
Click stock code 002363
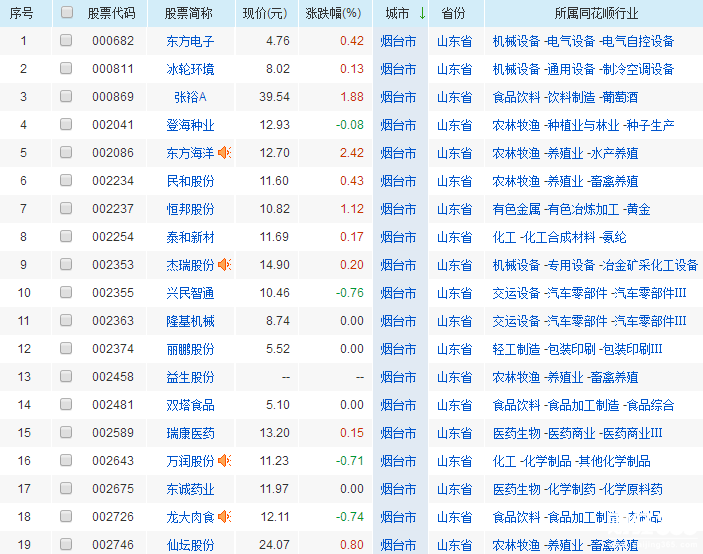click(113, 321)
